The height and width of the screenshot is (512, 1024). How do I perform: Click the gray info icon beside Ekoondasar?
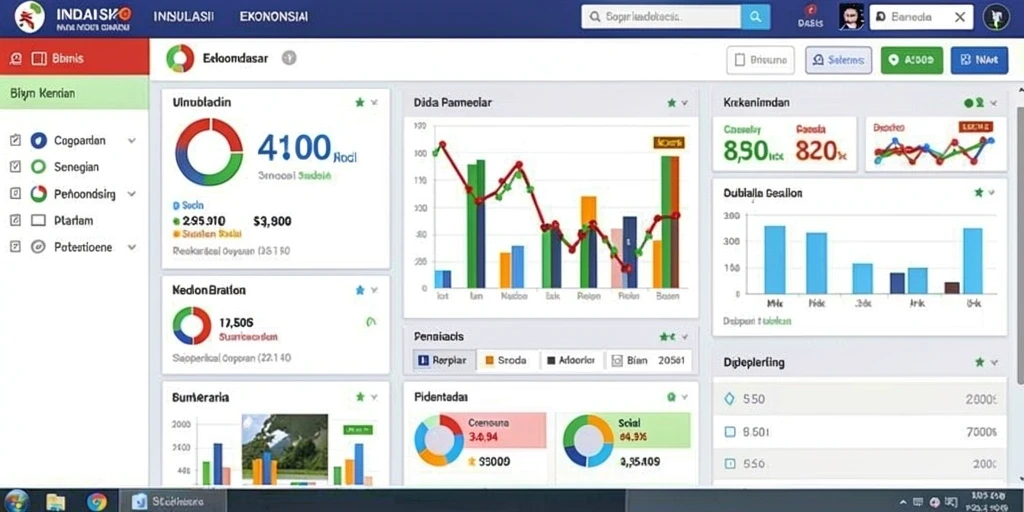(x=289, y=58)
